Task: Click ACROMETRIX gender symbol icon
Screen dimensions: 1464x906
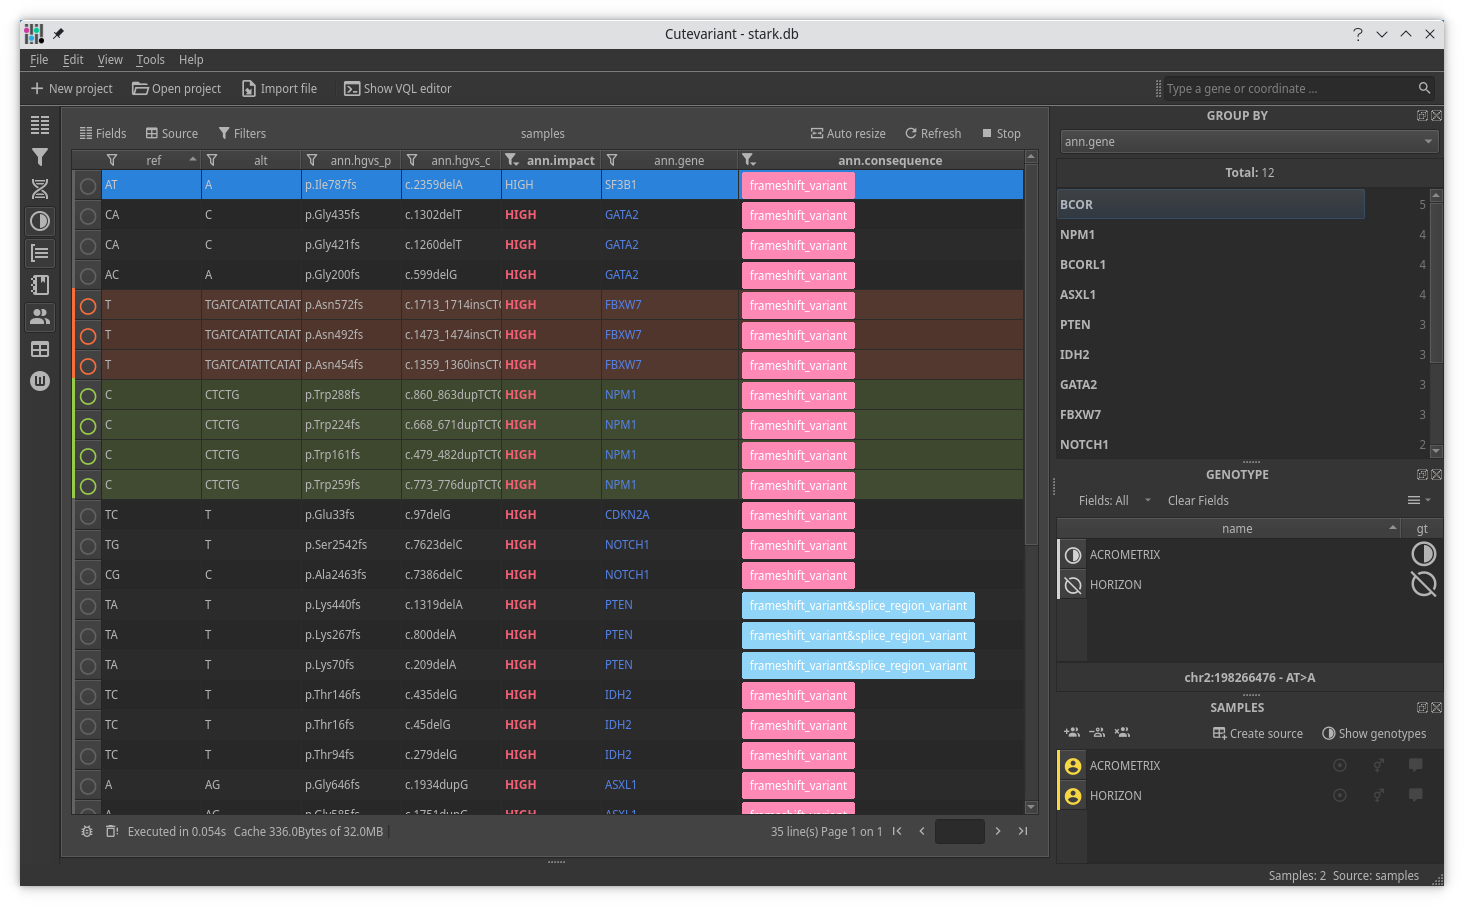Action: [x=1379, y=765]
